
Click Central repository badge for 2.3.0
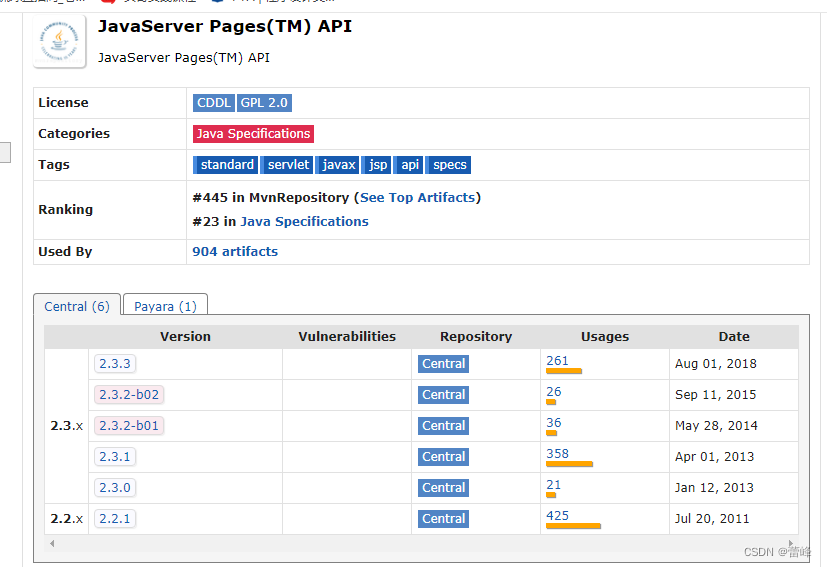tap(443, 488)
